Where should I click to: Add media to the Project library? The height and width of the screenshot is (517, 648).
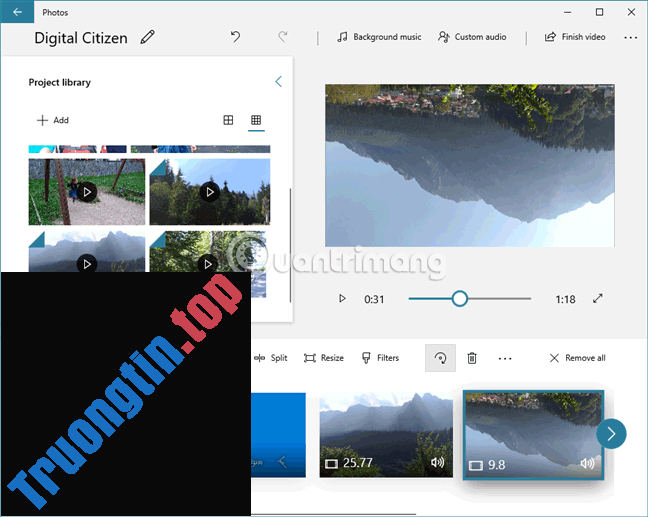pyautogui.click(x=53, y=120)
